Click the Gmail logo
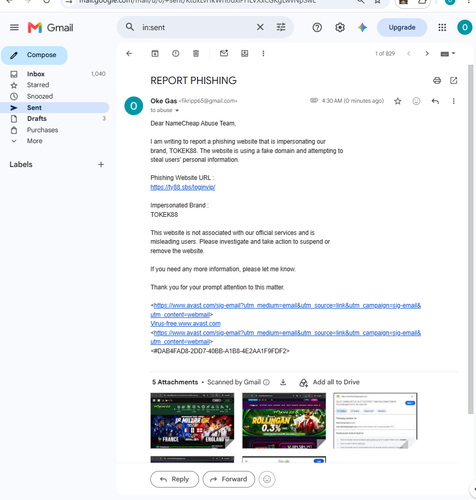Viewport: 476px width, 500px height. click(51, 28)
